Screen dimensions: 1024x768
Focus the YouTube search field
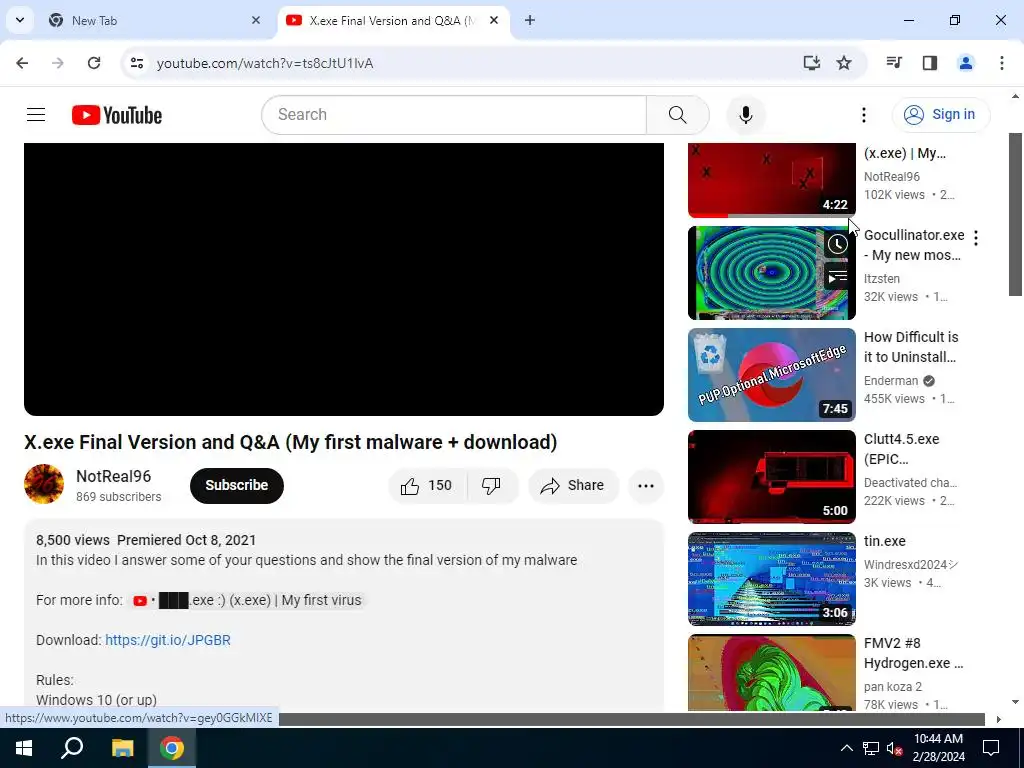pos(454,115)
